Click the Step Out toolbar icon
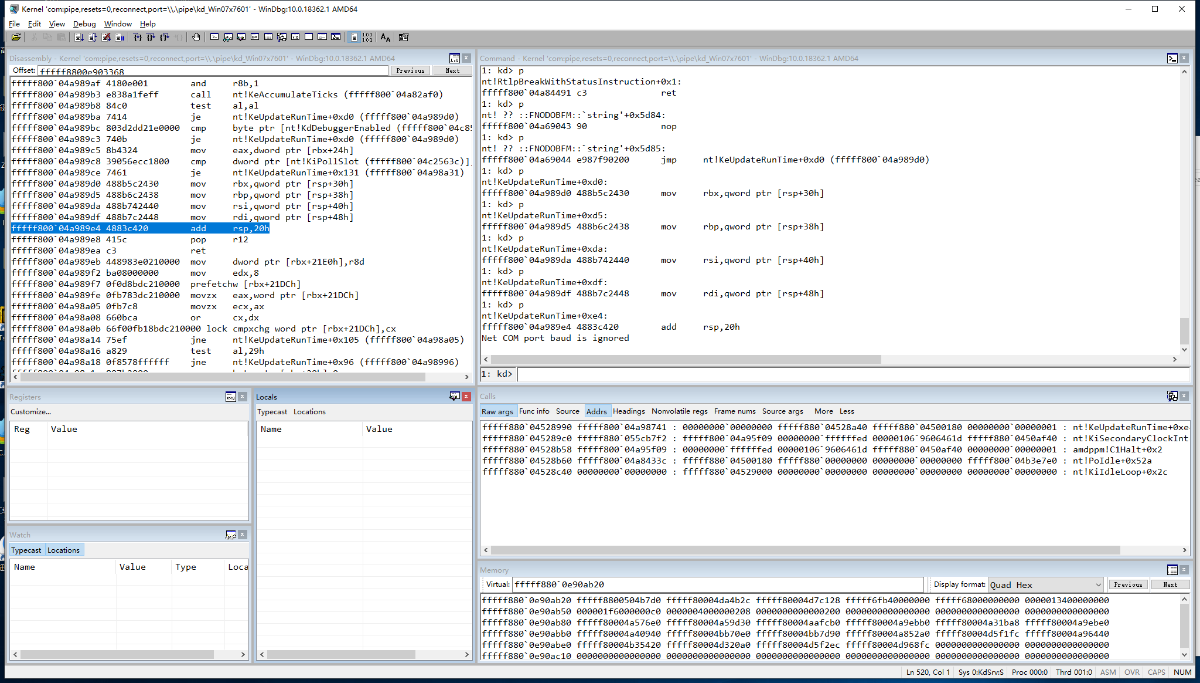This screenshot has width=1200, height=683. (164, 37)
